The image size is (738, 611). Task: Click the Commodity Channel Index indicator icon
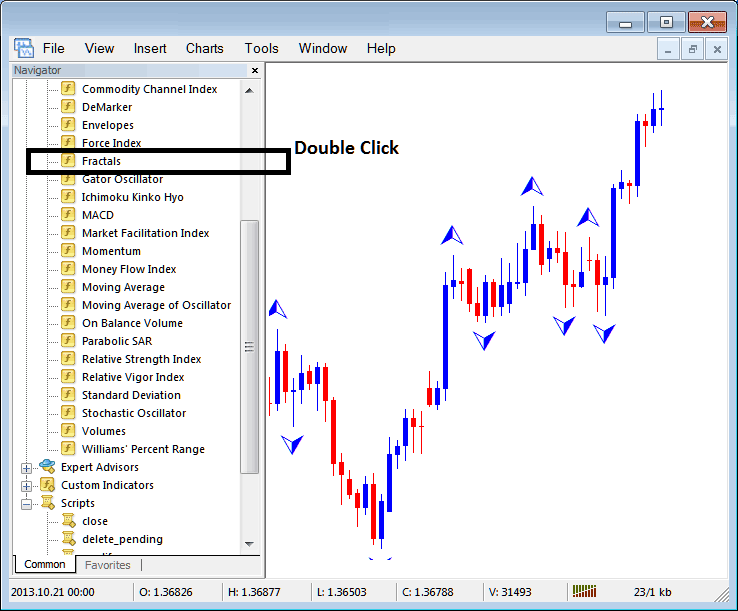pos(68,88)
